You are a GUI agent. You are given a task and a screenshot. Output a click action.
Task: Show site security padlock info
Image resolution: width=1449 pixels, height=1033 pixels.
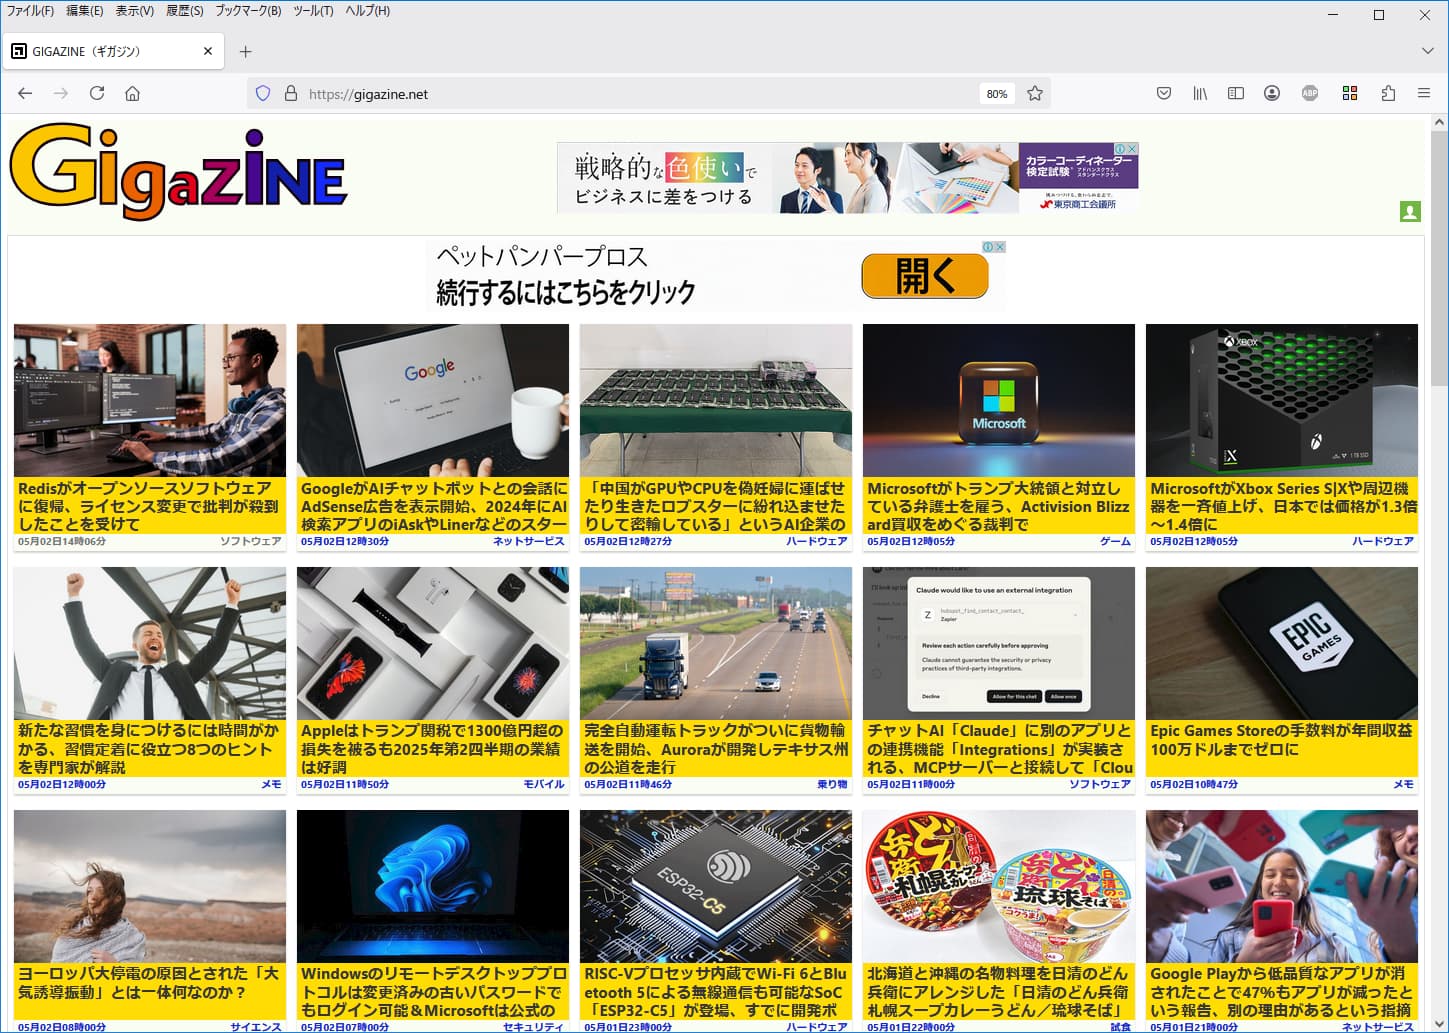pyautogui.click(x=291, y=93)
